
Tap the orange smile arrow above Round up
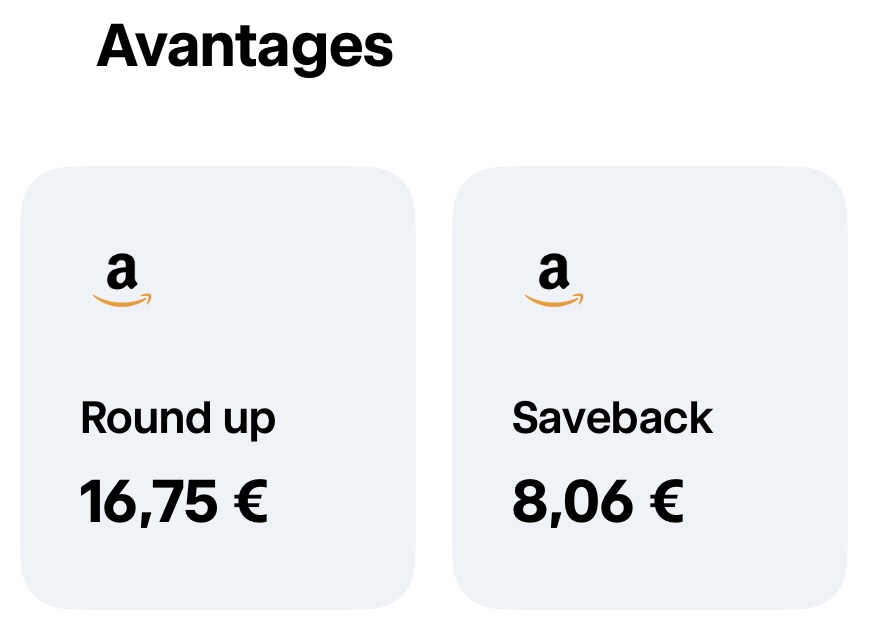(x=122, y=300)
